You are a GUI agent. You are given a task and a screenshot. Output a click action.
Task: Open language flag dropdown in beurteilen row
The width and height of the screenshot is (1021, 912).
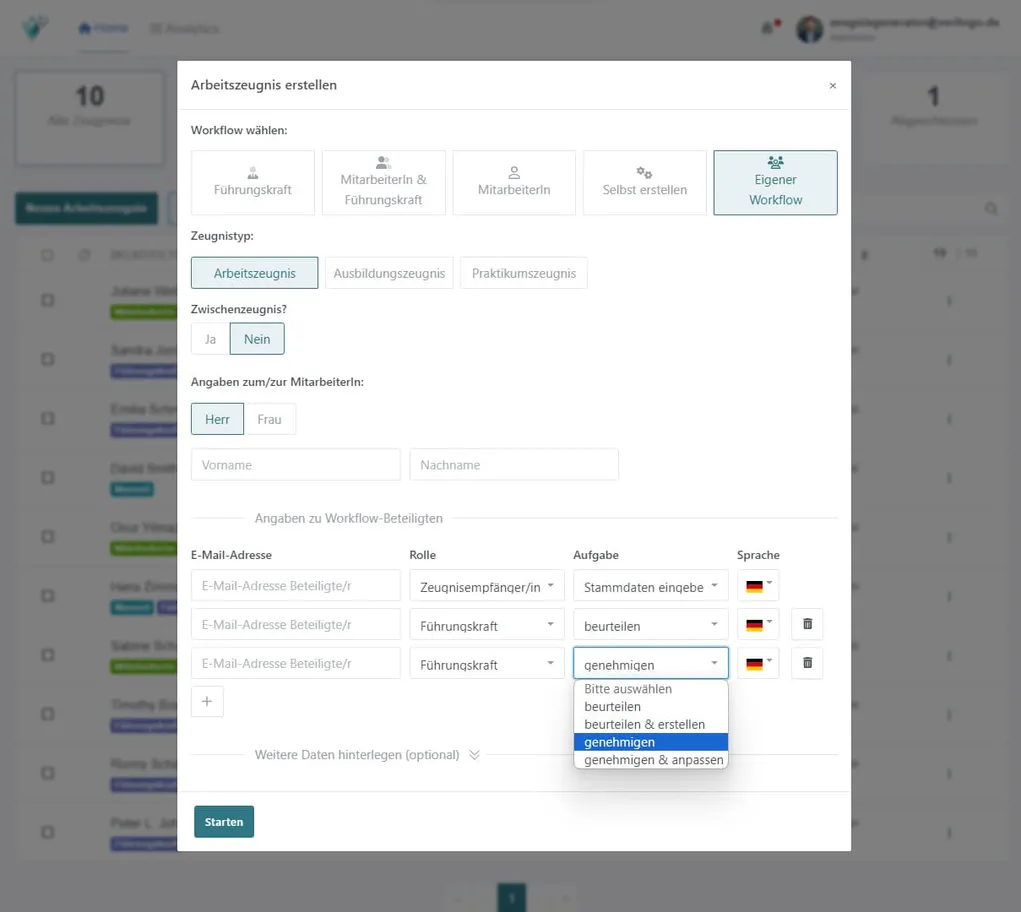coord(758,624)
